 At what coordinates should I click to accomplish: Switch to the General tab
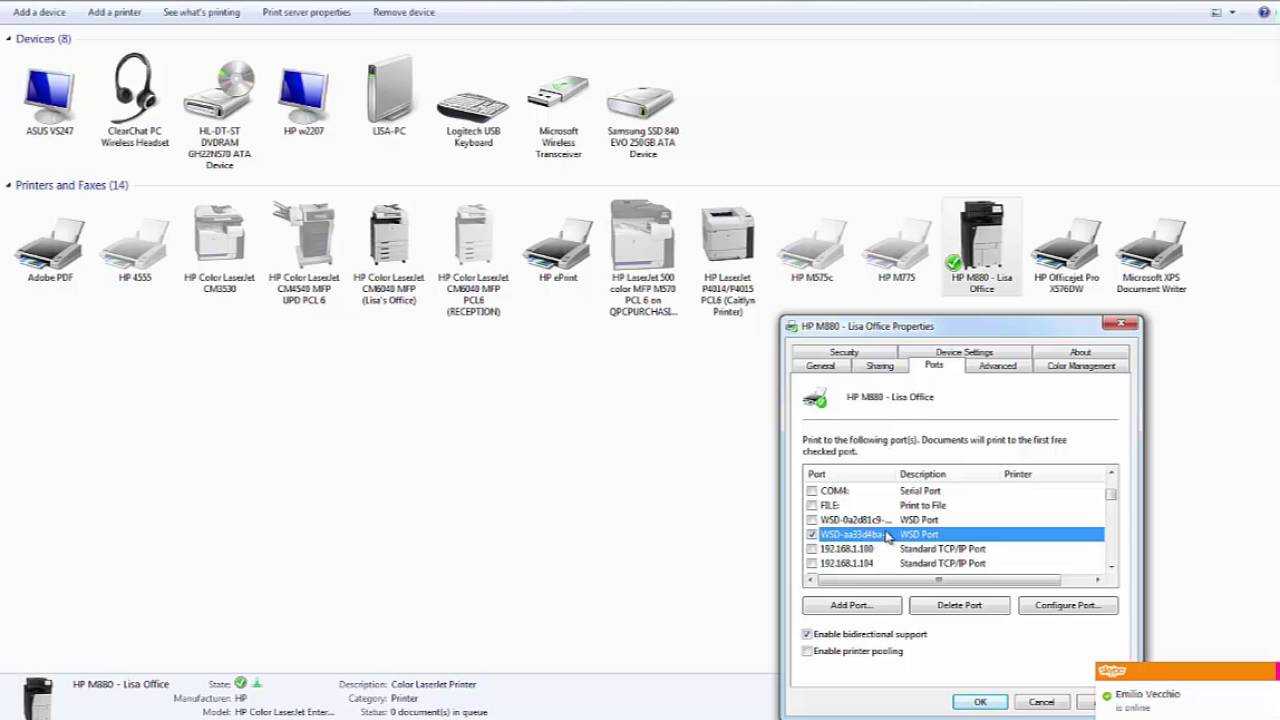[x=820, y=366]
